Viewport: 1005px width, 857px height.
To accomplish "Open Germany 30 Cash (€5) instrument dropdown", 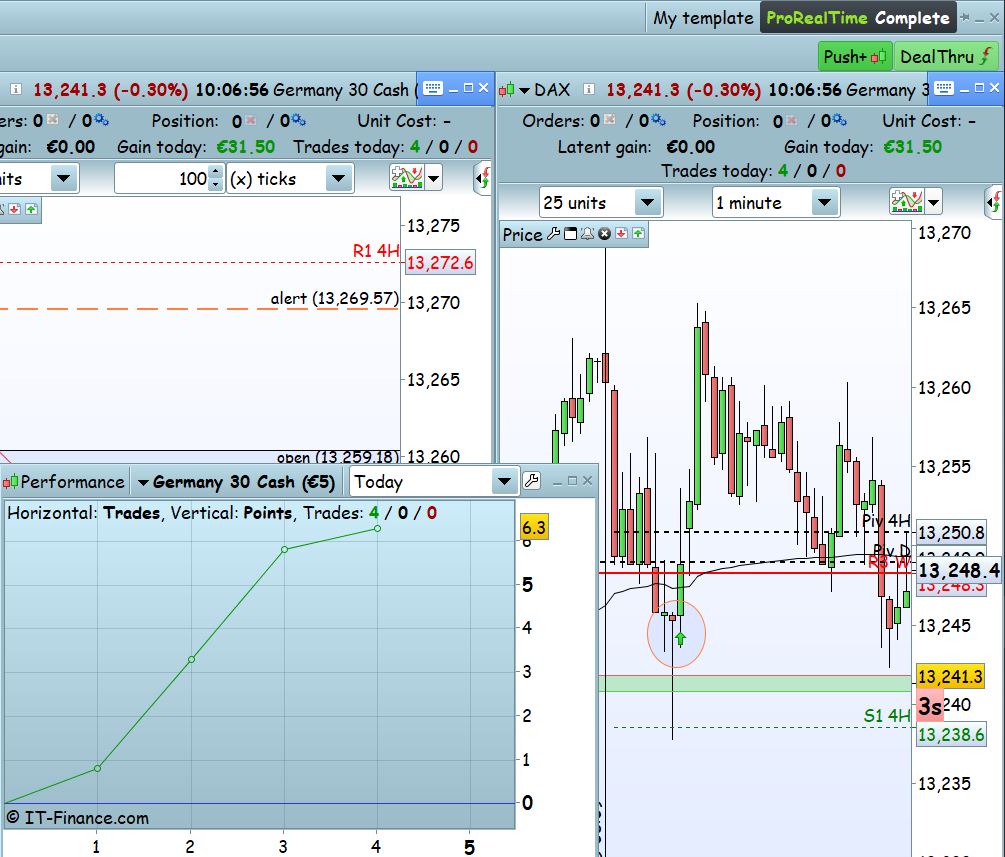I will (237, 482).
